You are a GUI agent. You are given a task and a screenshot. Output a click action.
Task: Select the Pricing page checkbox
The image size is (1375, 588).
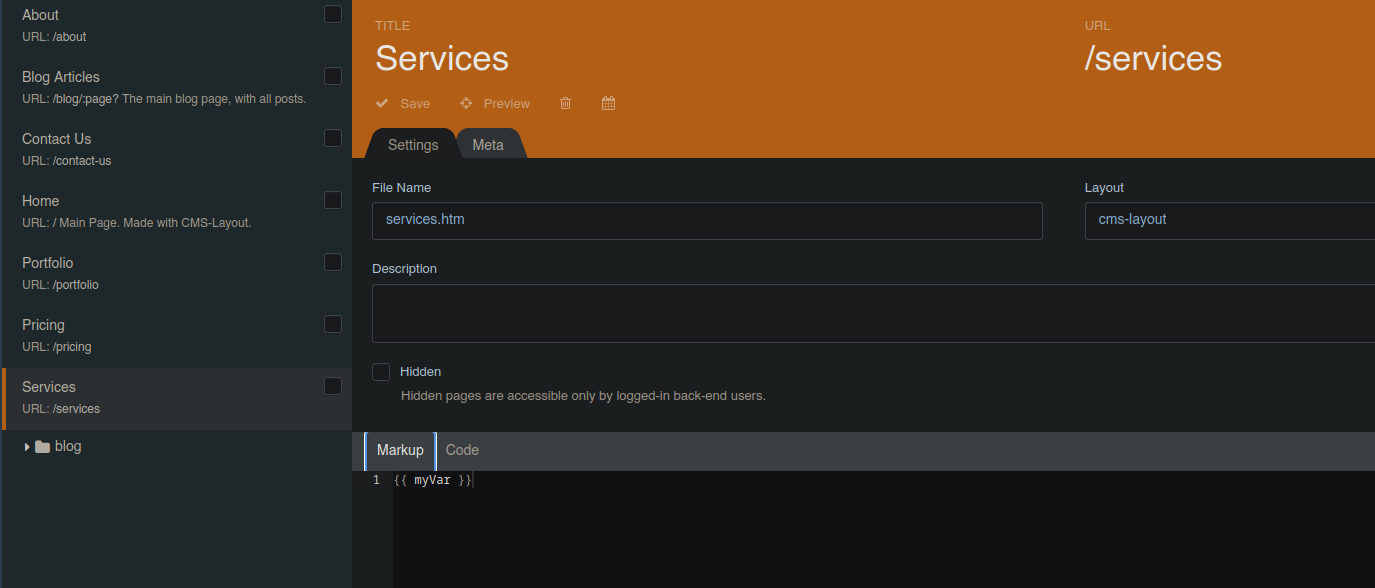[333, 324]
